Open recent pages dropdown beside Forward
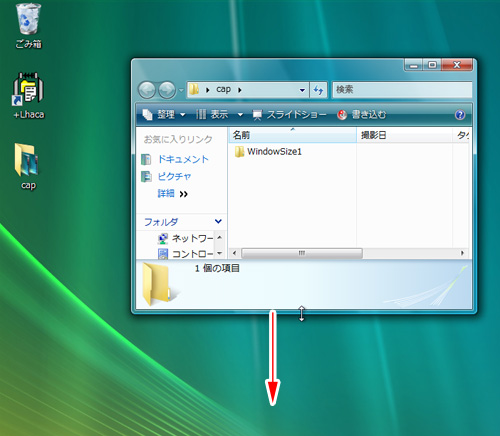 (x=181, y=90)
